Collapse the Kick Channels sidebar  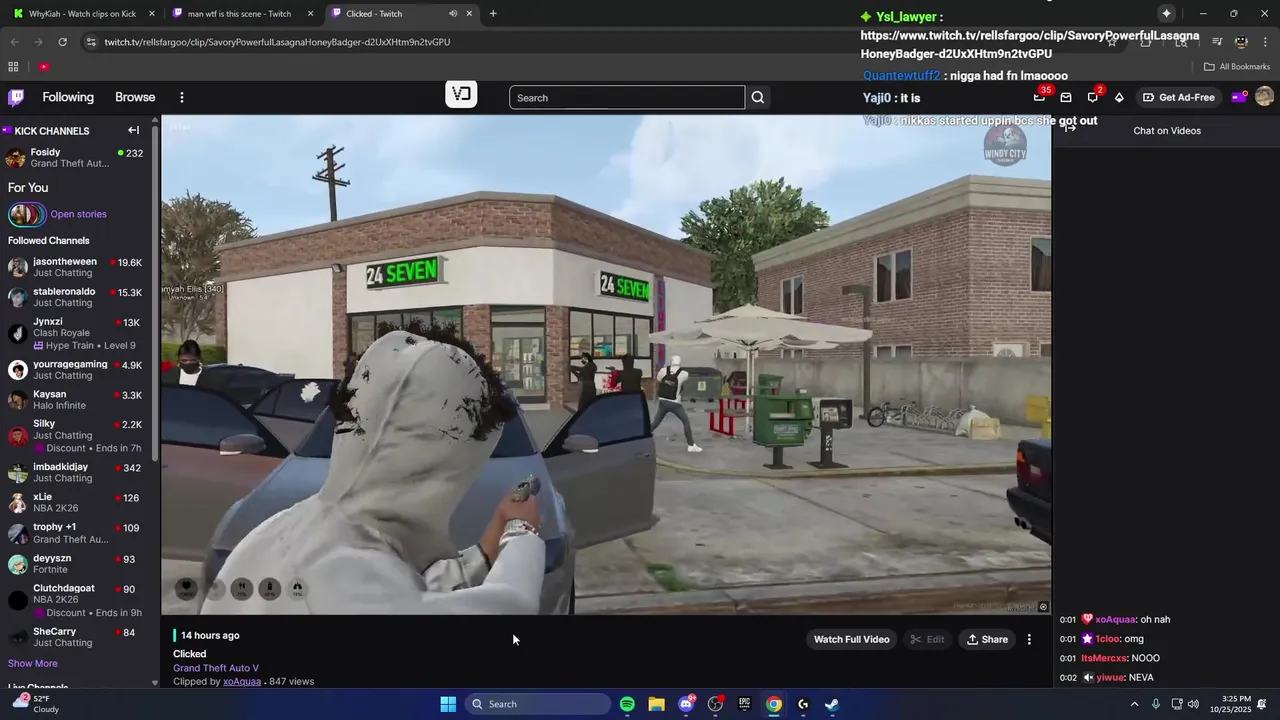click(x=133, y=130)
